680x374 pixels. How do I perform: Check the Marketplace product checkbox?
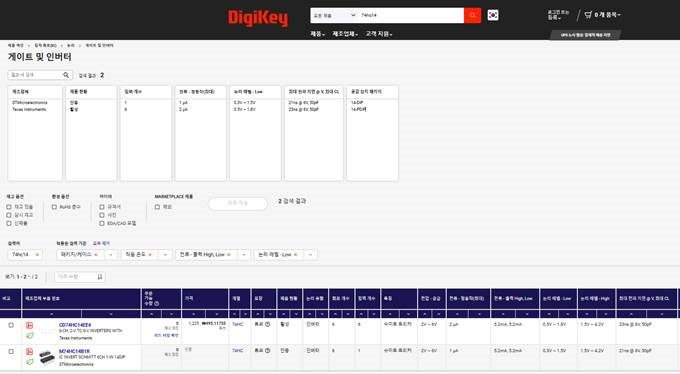point(157,207)
